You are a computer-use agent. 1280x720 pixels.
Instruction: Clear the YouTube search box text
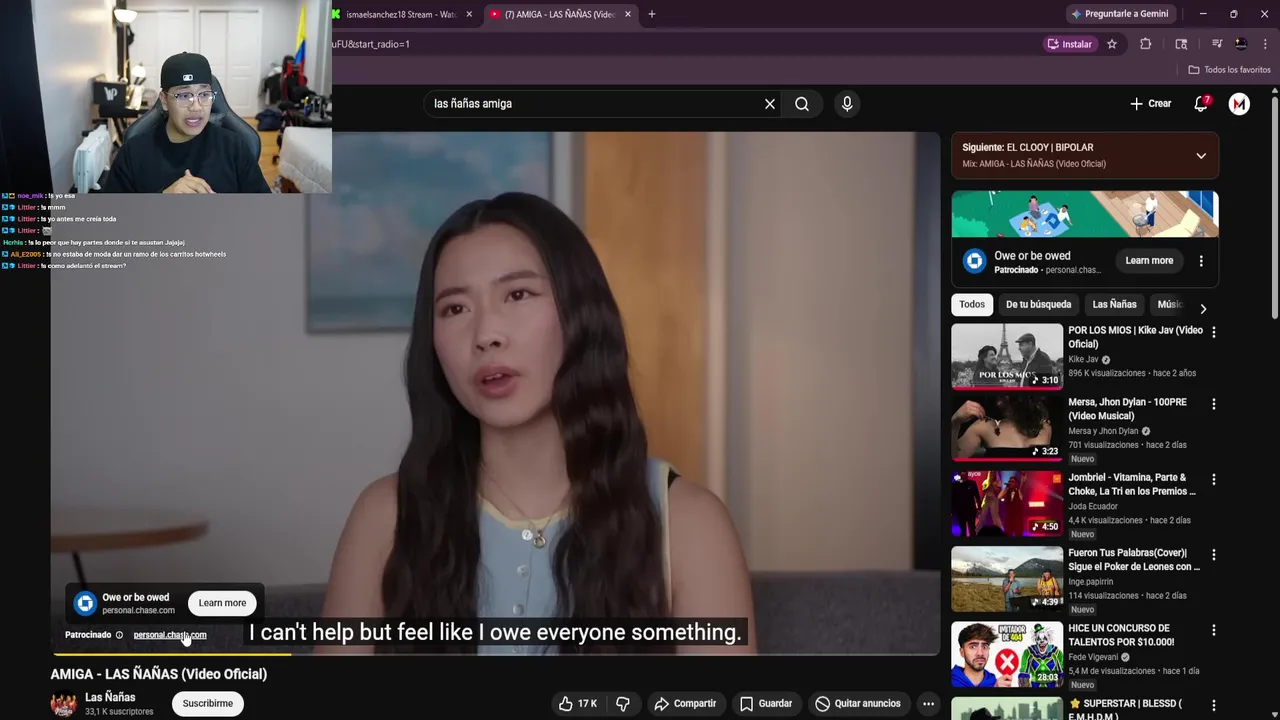click(770, 104)
